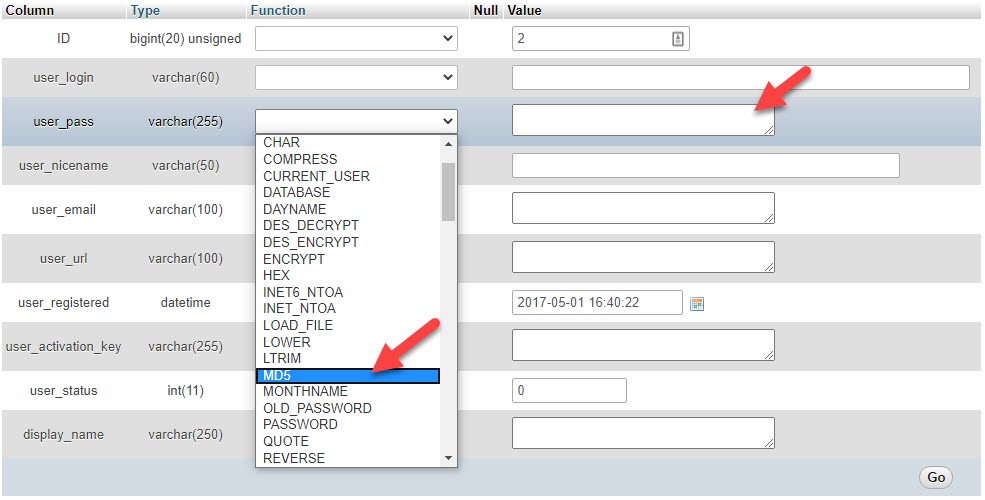
Task: Select CURRENT_USER function option
Action: click(x=317, y=177)
